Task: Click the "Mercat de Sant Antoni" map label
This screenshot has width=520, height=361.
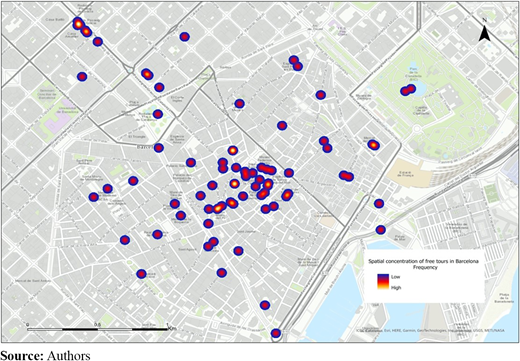Action: tap(33, 281)
